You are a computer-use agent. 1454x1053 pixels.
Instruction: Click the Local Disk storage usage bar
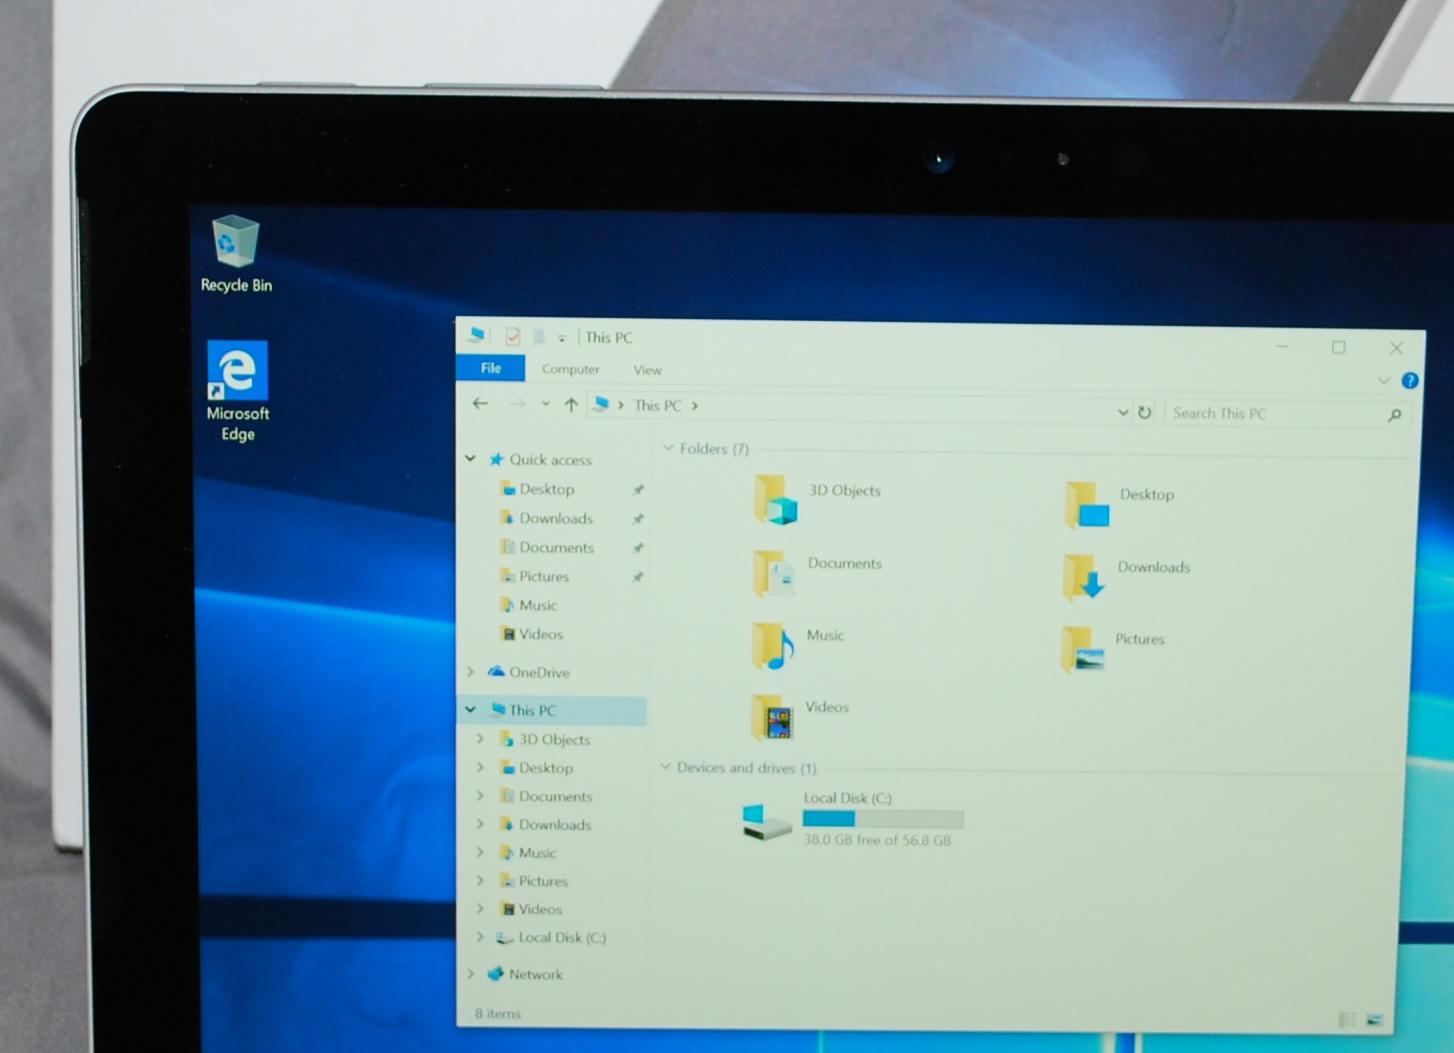[883, 819]
